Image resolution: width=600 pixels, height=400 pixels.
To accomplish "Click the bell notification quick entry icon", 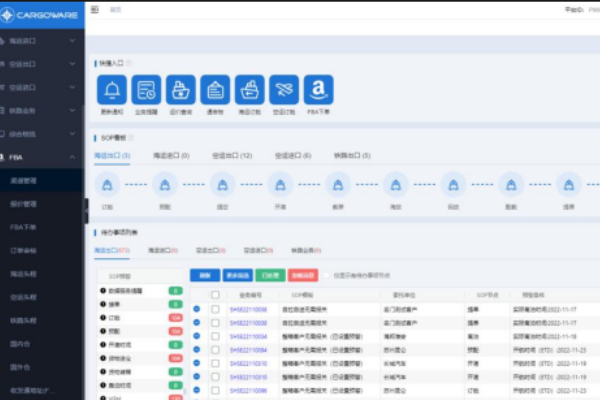I will (112, 90).
